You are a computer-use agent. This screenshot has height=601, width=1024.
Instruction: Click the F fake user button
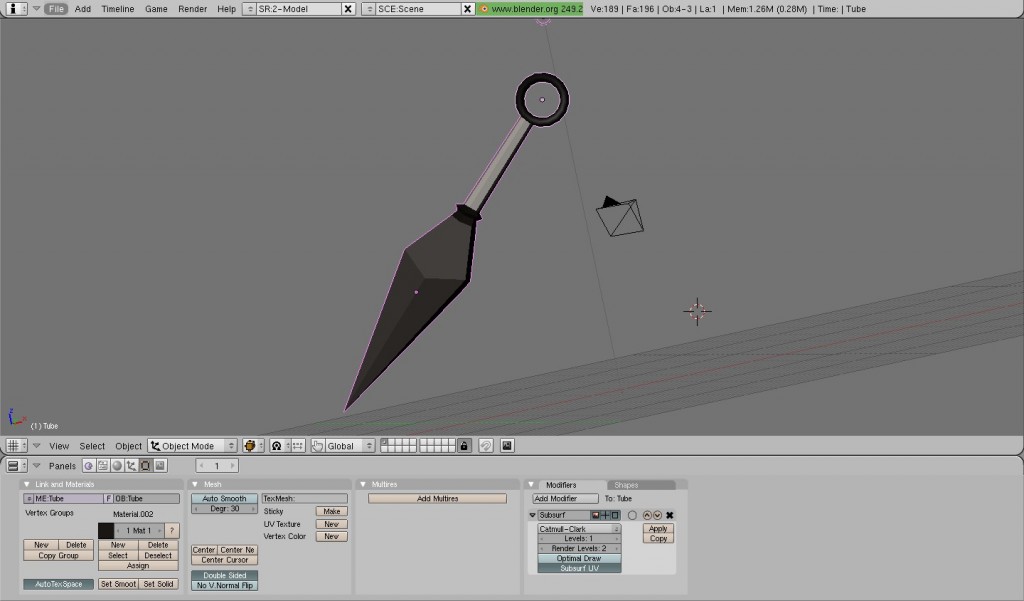108,498
